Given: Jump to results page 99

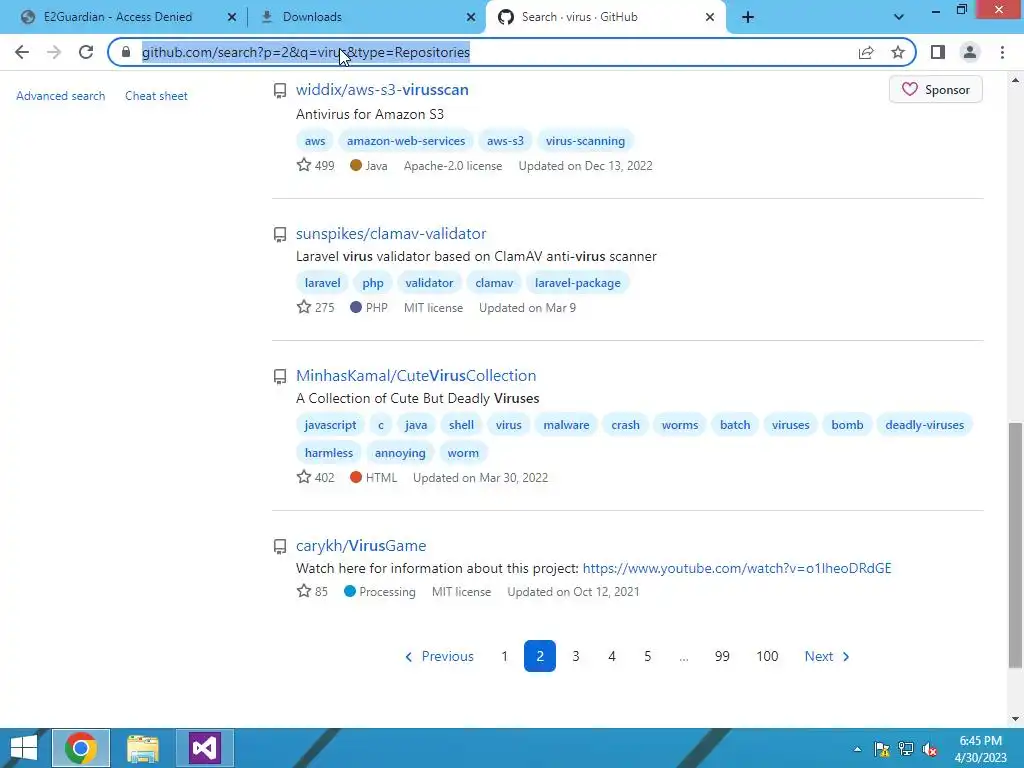Looking at the screenshot, I should [x=722, y=656].
